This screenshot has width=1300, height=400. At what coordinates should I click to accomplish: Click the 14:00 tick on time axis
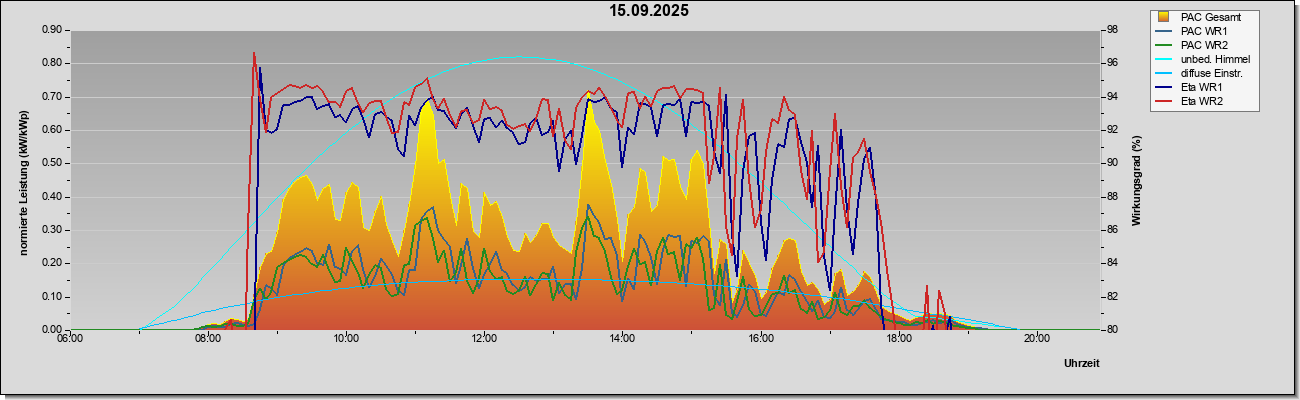tap(623, 339)
